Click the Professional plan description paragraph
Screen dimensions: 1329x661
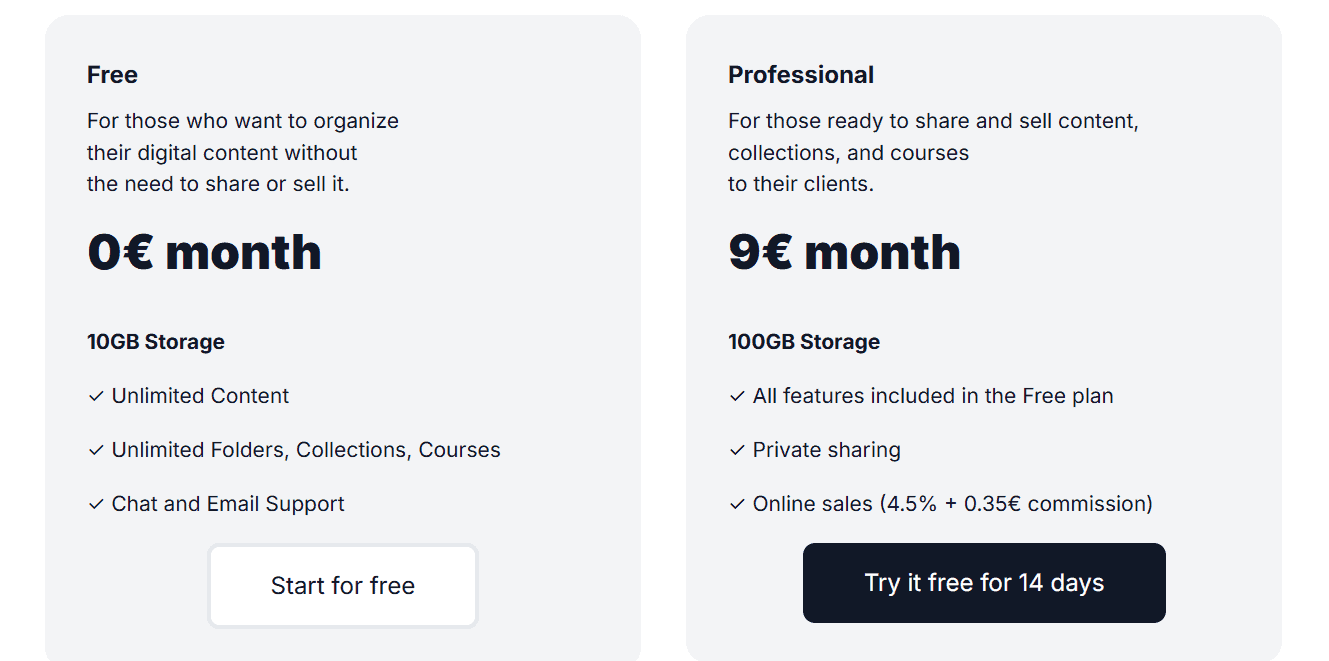pos(932,152)
